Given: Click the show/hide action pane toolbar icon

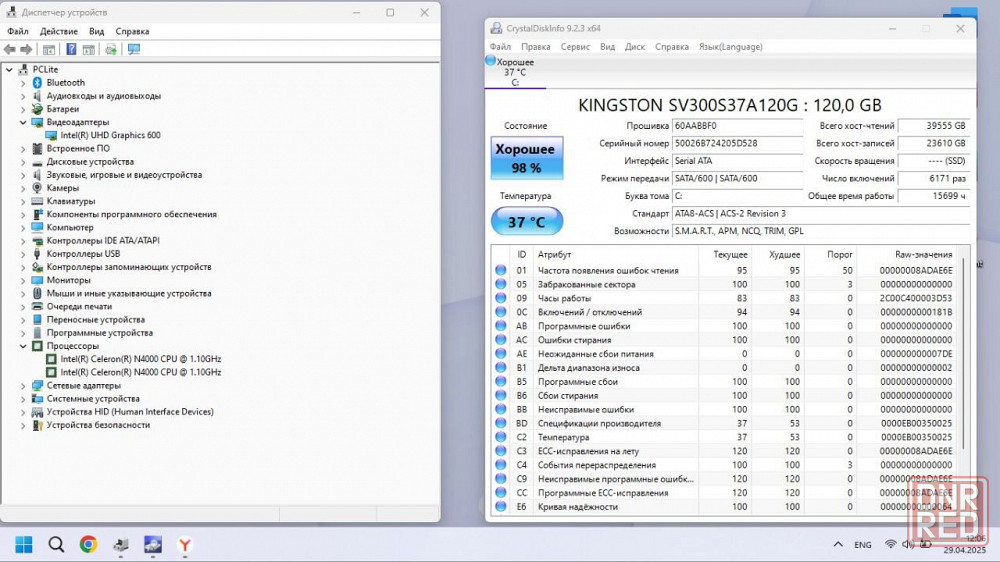Looking at the screenshot, I should [89, 49].
